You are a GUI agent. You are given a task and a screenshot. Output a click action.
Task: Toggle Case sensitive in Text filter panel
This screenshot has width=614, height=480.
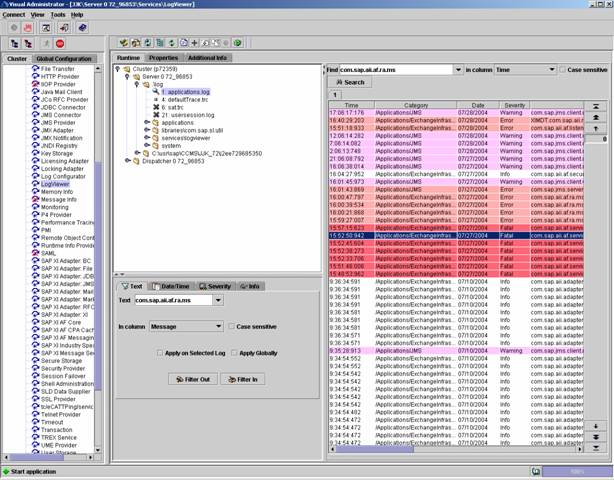click(x=232, y=326)
